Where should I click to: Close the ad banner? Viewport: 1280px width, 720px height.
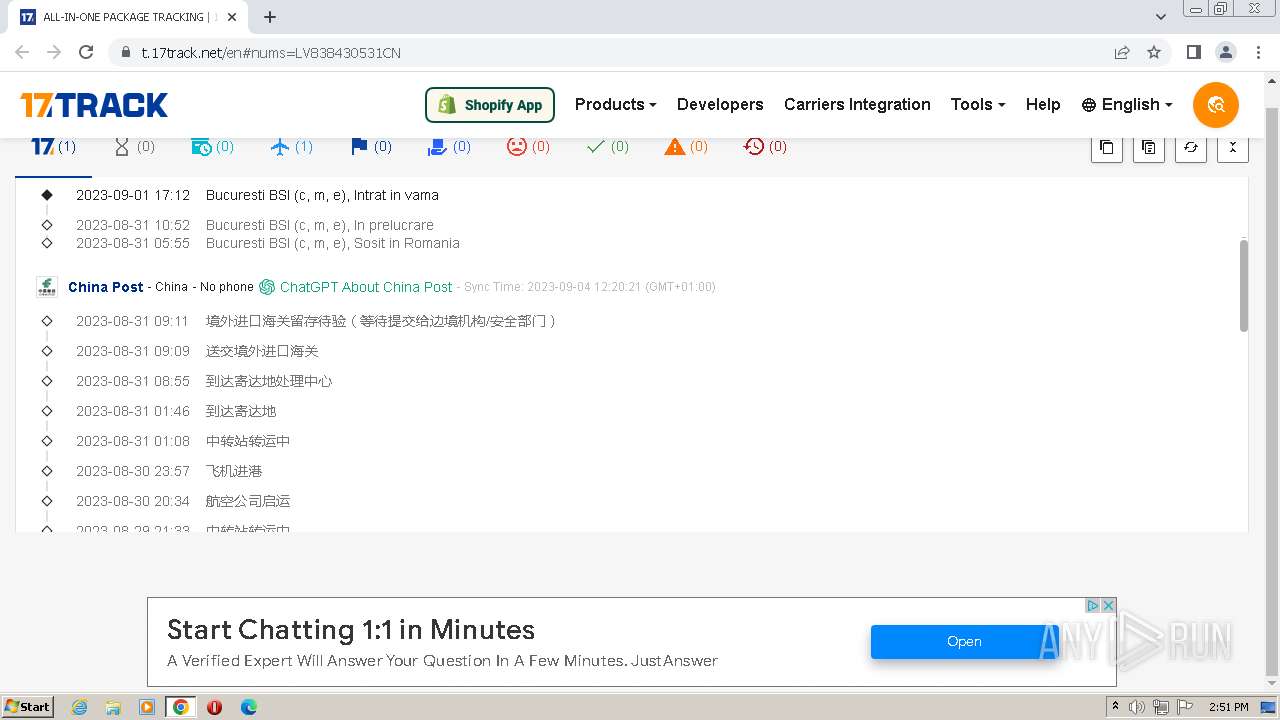(1108, 606)
